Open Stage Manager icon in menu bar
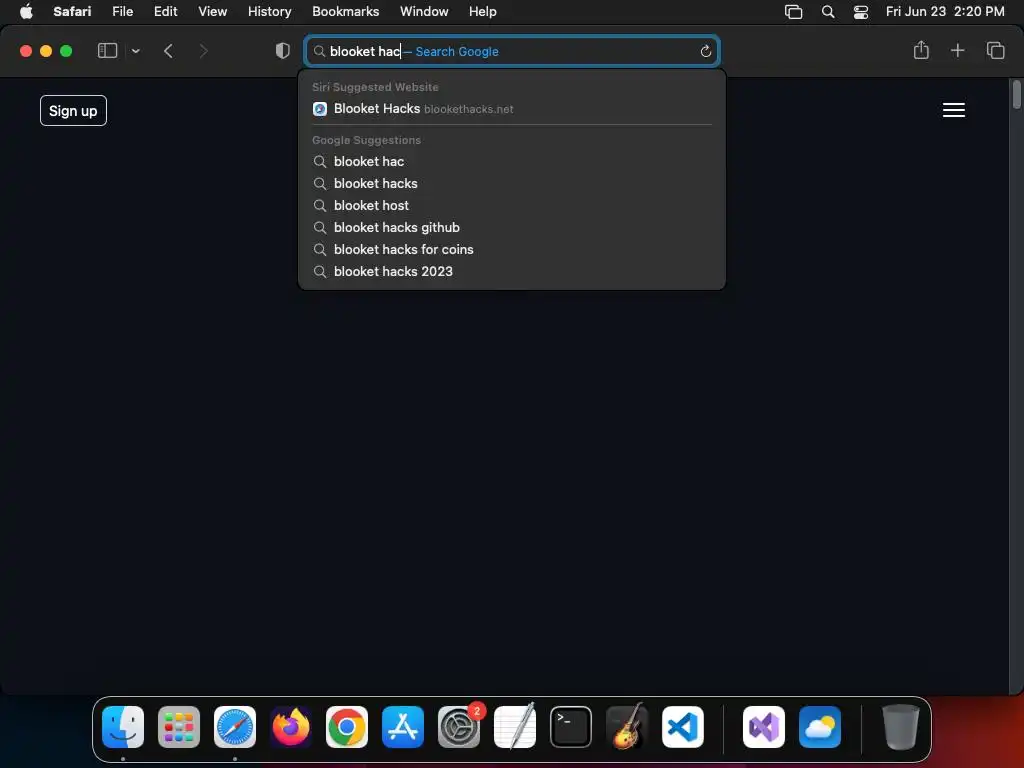This screenshot has width=1024, height=768. [793, 12]
